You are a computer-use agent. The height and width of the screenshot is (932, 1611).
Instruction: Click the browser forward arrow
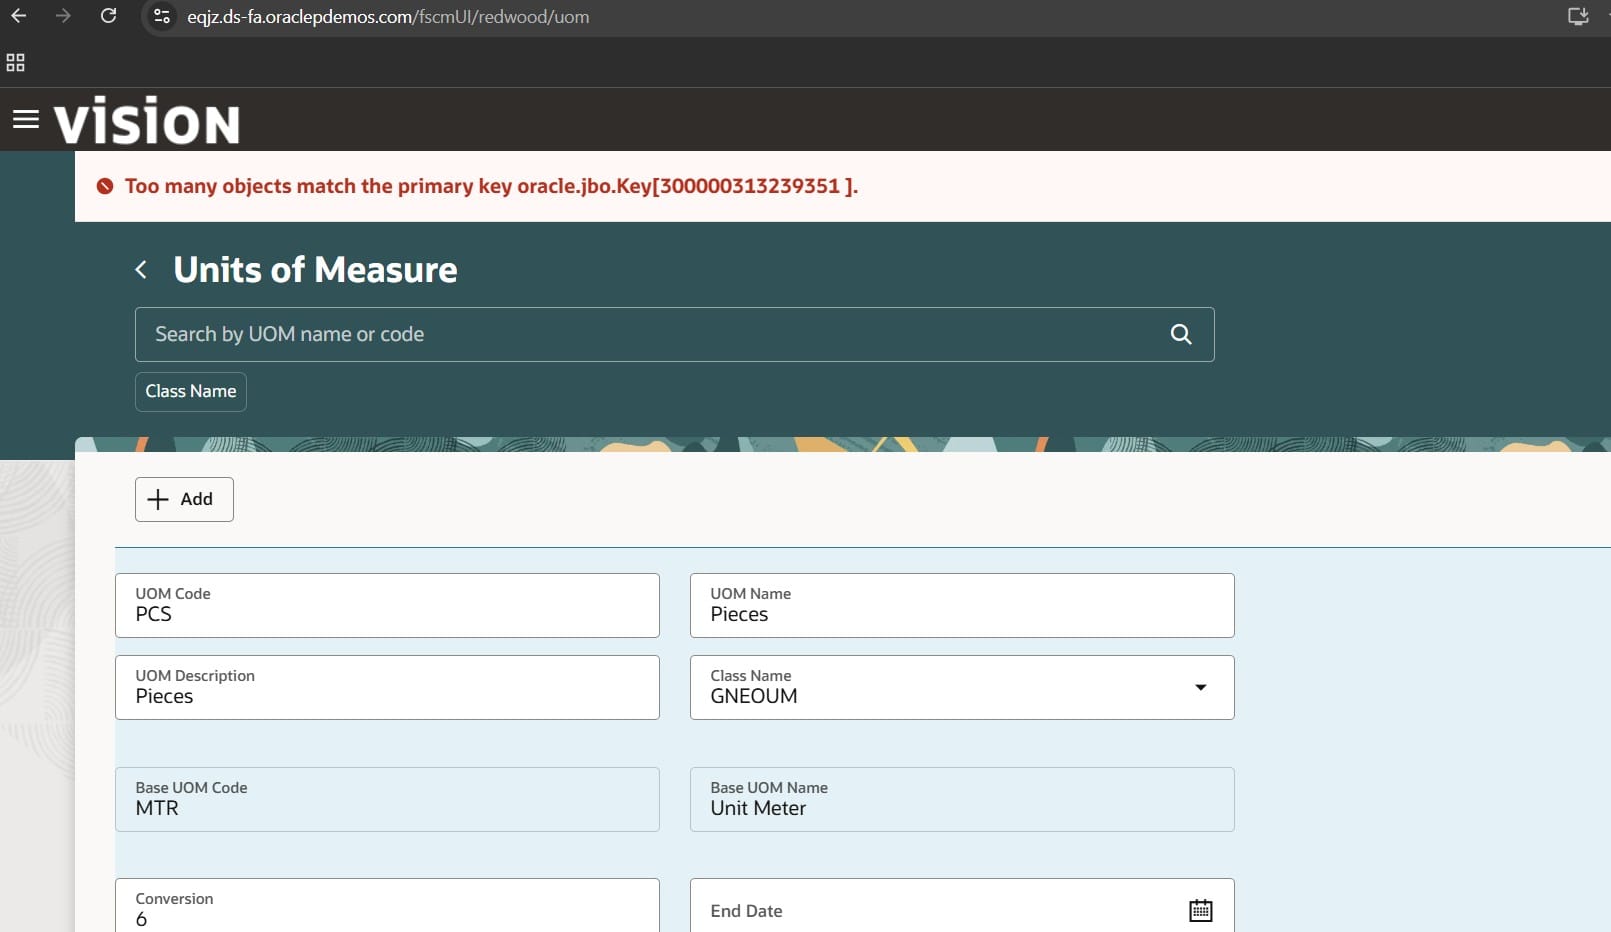click(x=63, y=16)
